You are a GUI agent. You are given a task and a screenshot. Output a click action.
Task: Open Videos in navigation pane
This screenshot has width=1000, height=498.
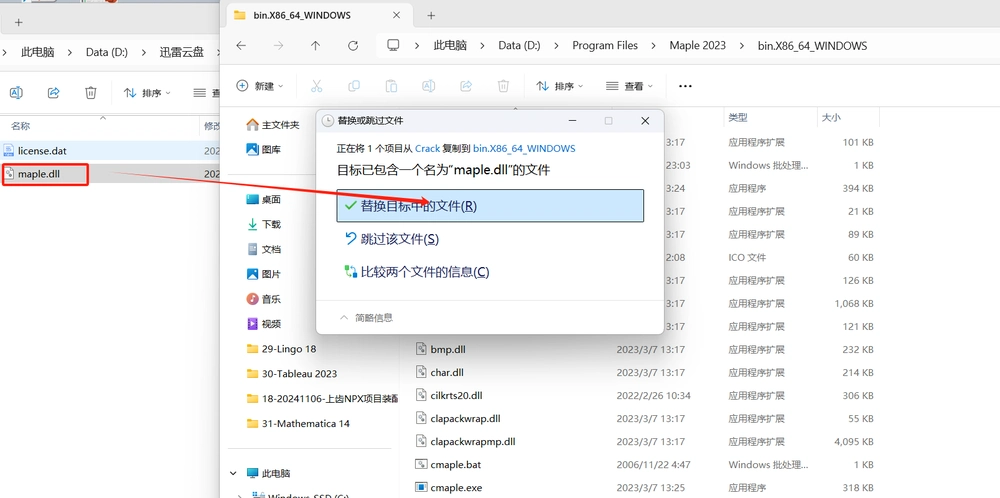[x=263, y=324]
